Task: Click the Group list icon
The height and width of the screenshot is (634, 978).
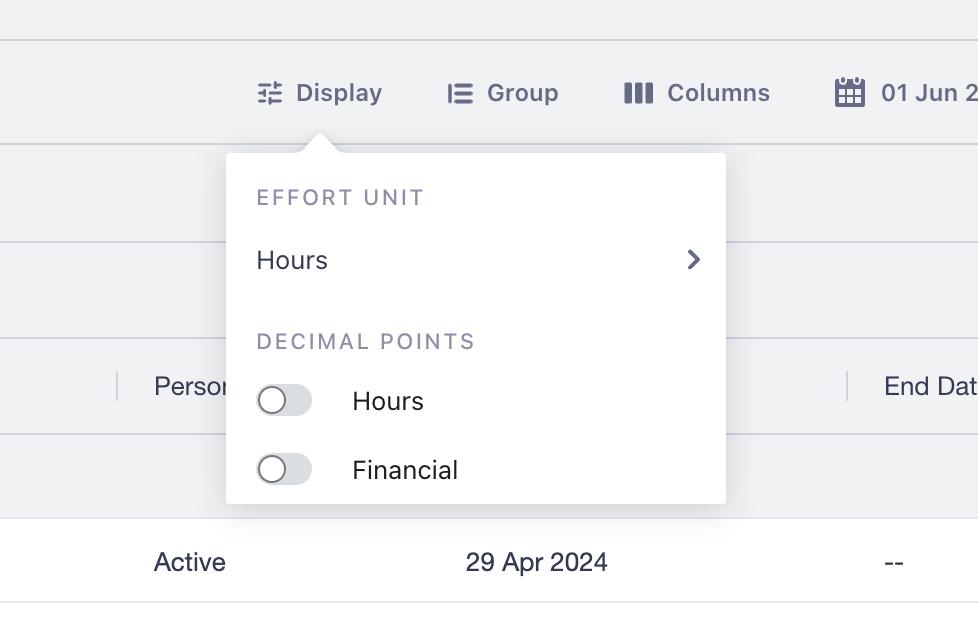Action: [x=460, y=93]
